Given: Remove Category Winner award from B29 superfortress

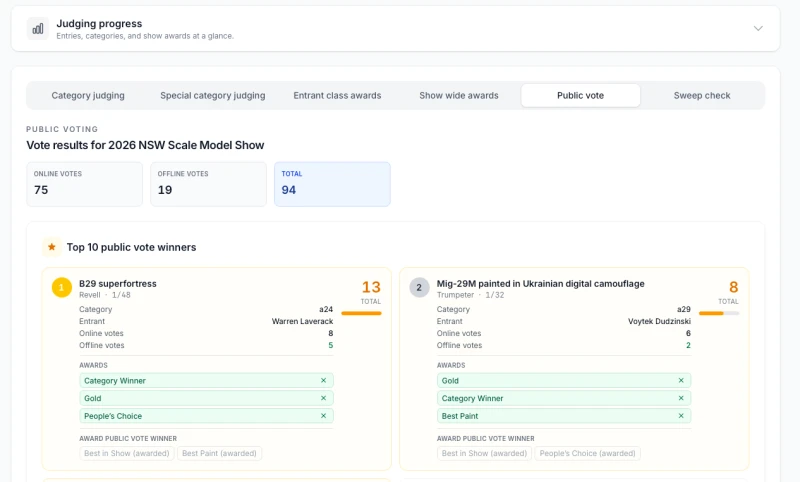Looking at the screenshot, I should point(323,380).
